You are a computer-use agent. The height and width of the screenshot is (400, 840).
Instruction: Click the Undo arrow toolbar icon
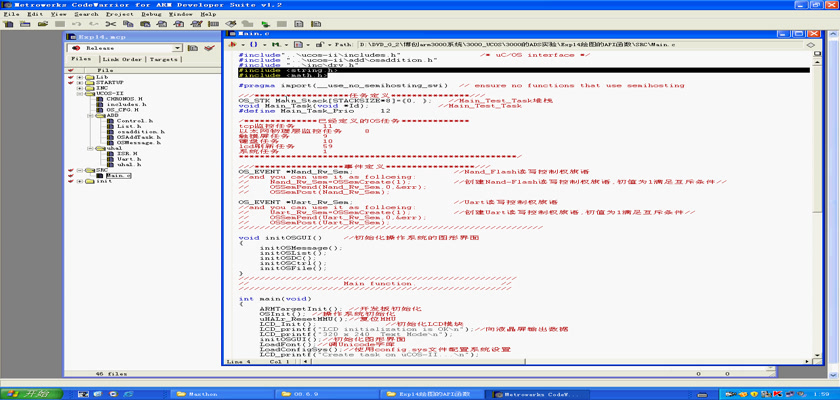coord(76,24)
